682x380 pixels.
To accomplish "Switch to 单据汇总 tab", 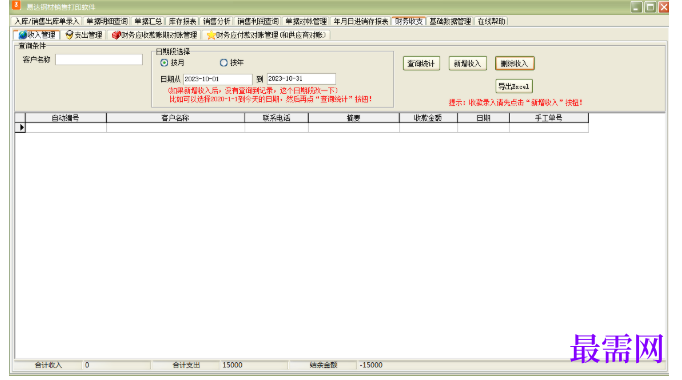I will point(148,21).
